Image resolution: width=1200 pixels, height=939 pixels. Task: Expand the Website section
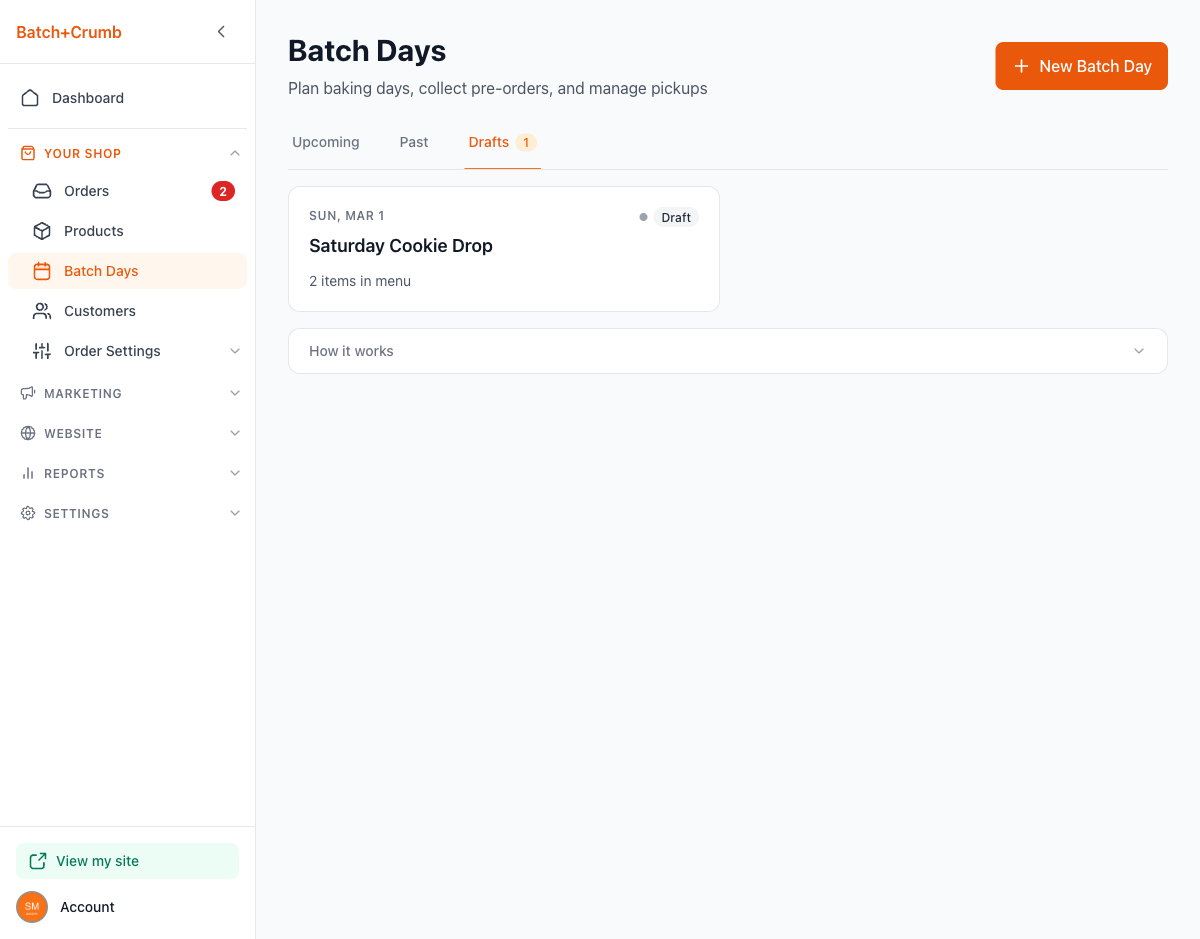point(235,433)
